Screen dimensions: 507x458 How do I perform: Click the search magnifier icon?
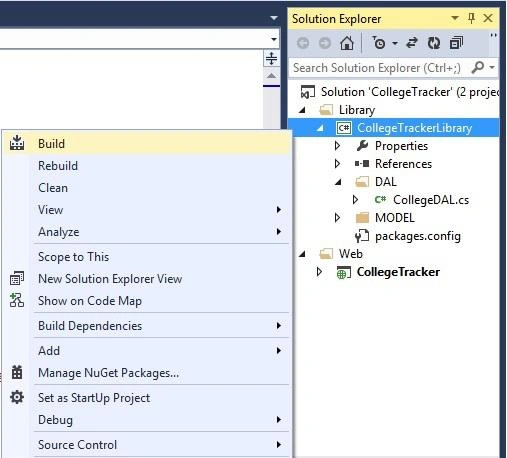click(478, 67)
